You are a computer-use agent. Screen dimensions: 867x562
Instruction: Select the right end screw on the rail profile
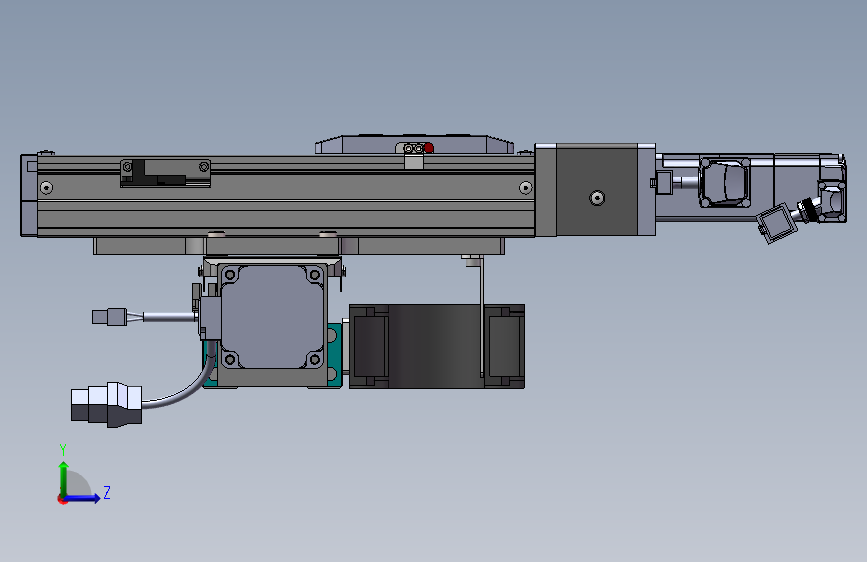[x=525, y=188]
